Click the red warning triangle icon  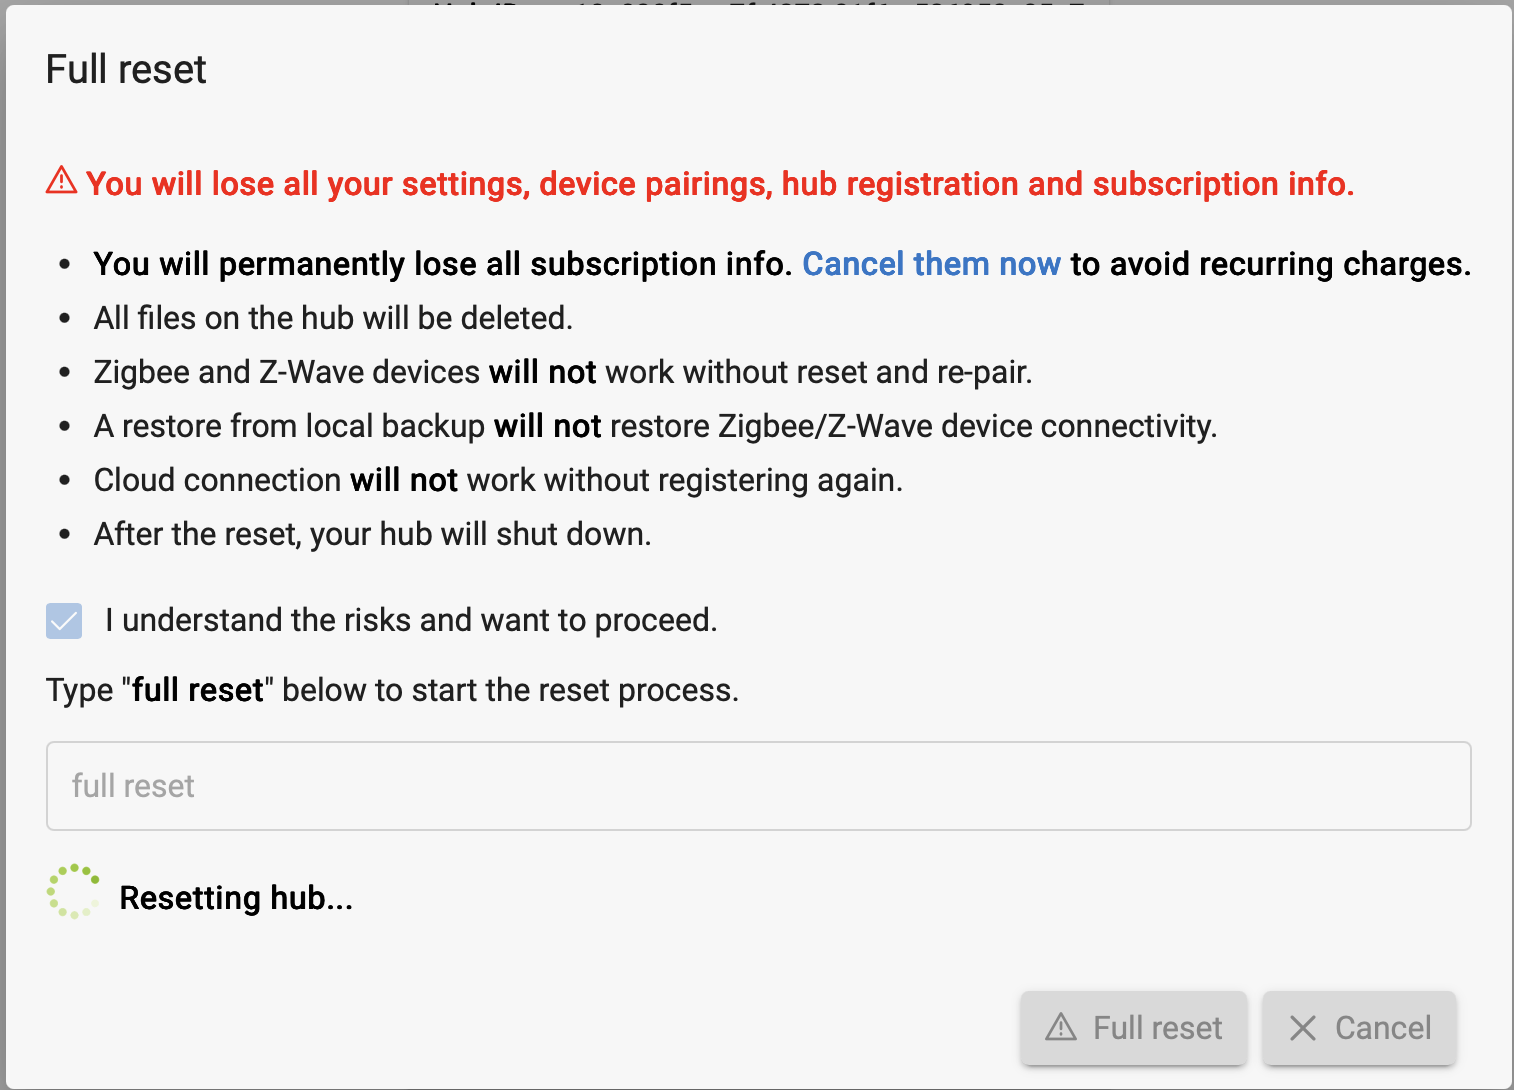click(x=61, y=180)
